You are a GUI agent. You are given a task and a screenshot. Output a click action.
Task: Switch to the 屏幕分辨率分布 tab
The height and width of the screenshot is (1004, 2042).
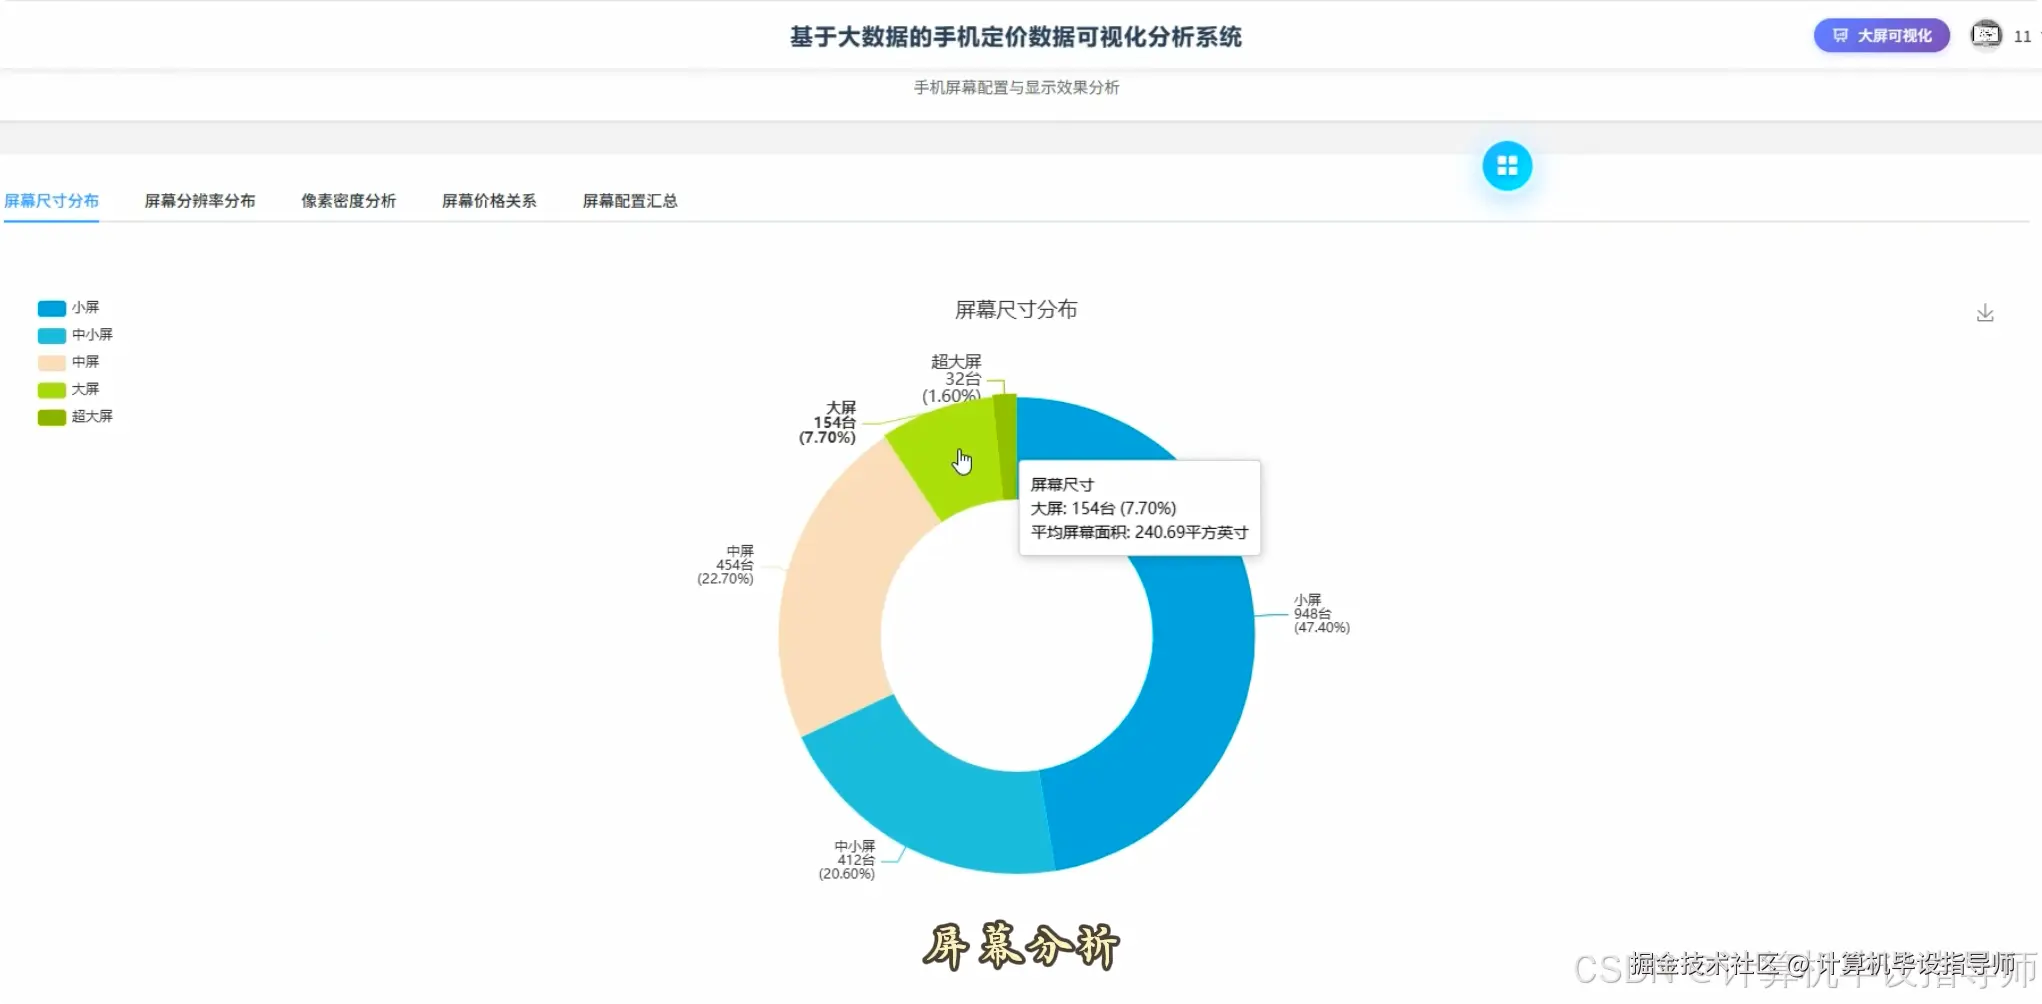click(199, 200)
